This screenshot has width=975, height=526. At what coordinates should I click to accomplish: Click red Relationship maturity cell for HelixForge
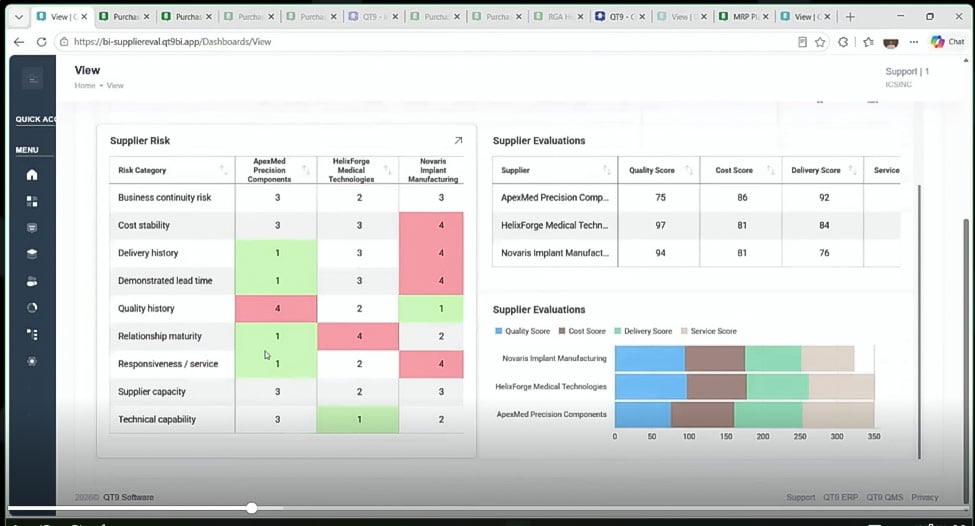(x=358, y=336)
